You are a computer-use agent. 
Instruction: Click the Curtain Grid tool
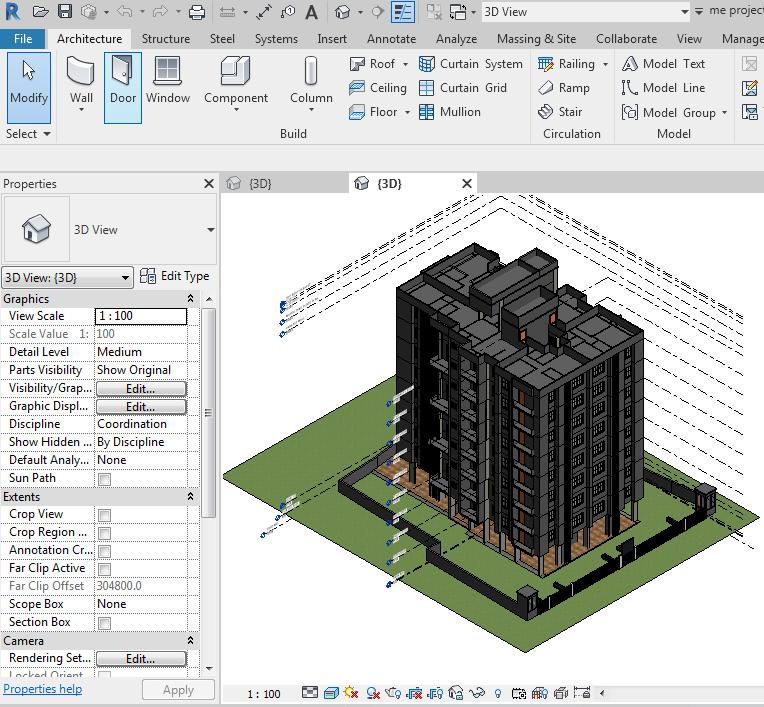pyautogui.click(x=463, y=88)
